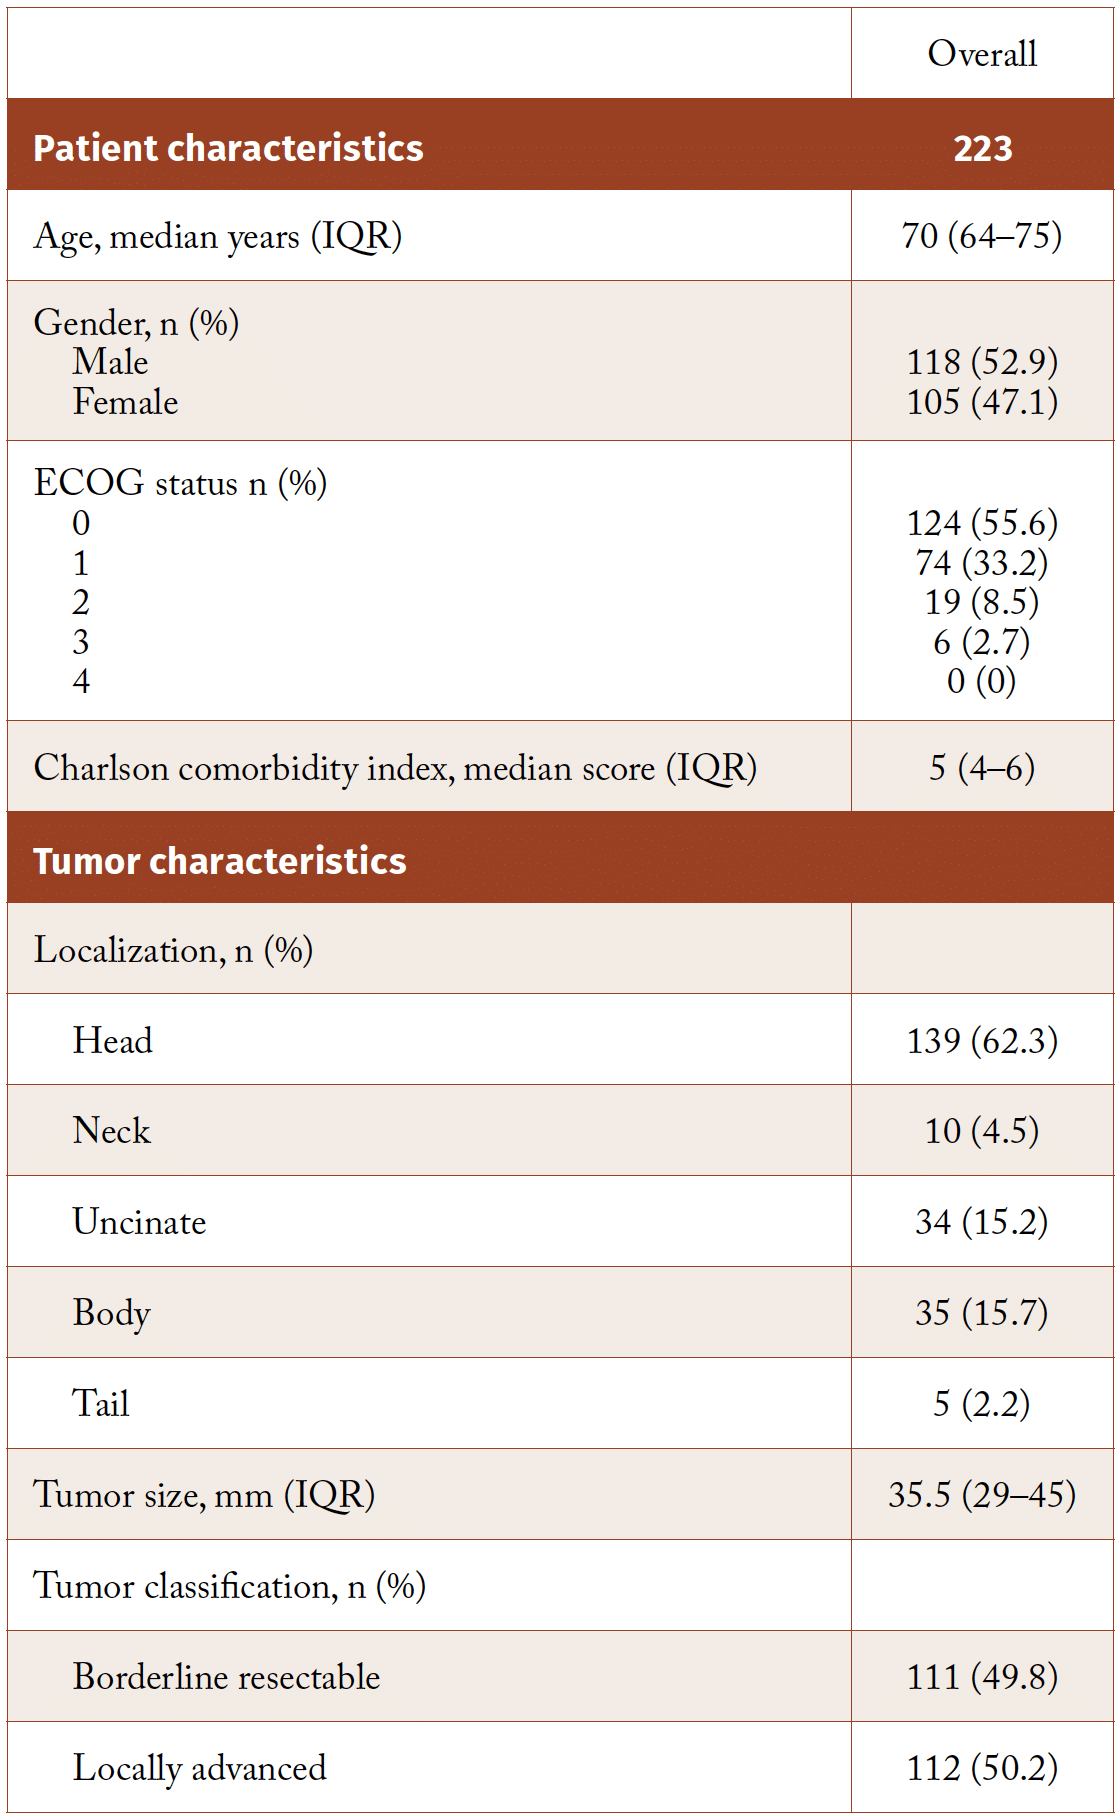Image resolution: width=1120 pixels, height=1820 pixels.
Task: Click the Charlson comorbidity index row label
Action: 395,768
